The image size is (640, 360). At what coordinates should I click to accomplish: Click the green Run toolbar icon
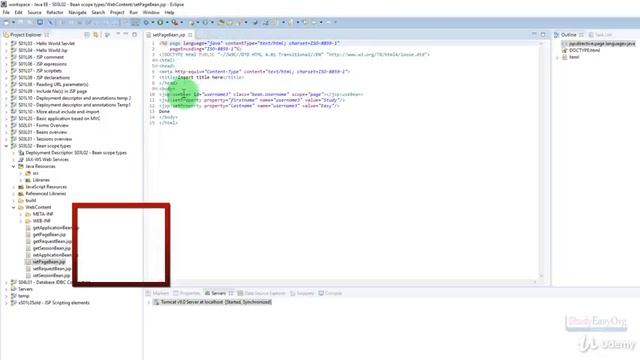tap(160, 22)
